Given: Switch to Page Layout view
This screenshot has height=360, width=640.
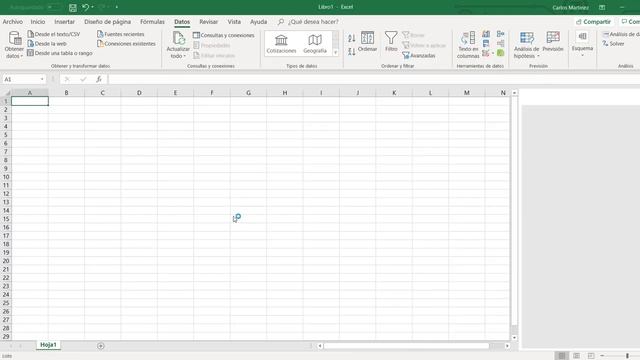Looking at the screenshot, I should (576, 356).
